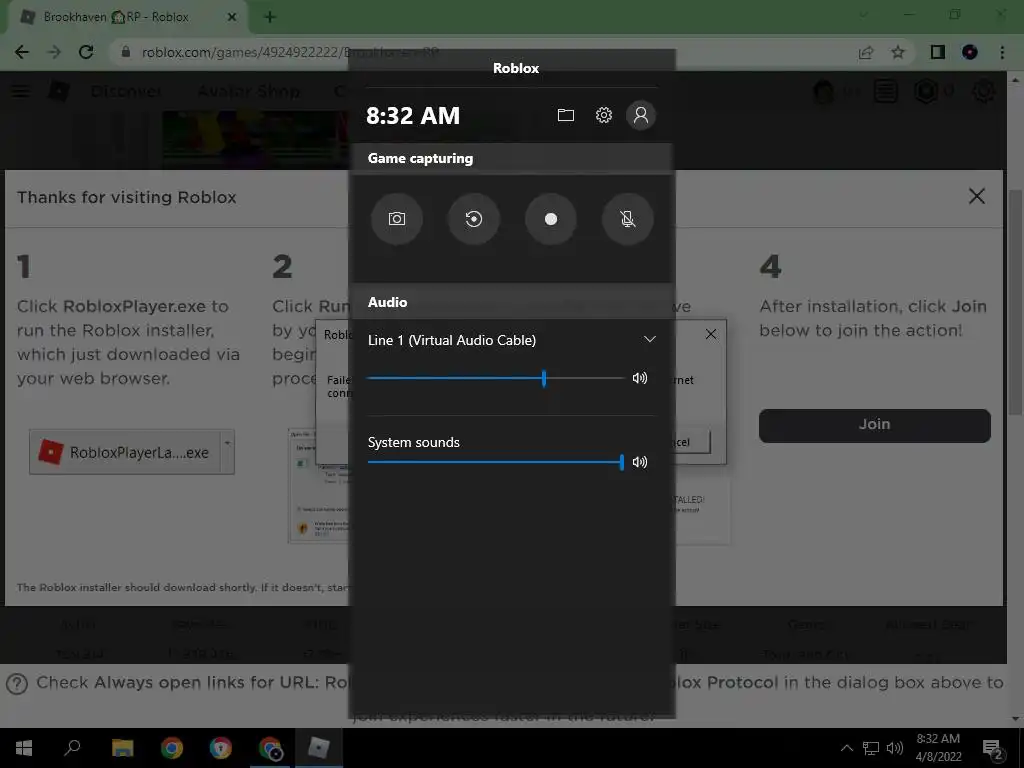Open captures folder icon in Game Bar

pyautogui.click(x=566, y=116)
